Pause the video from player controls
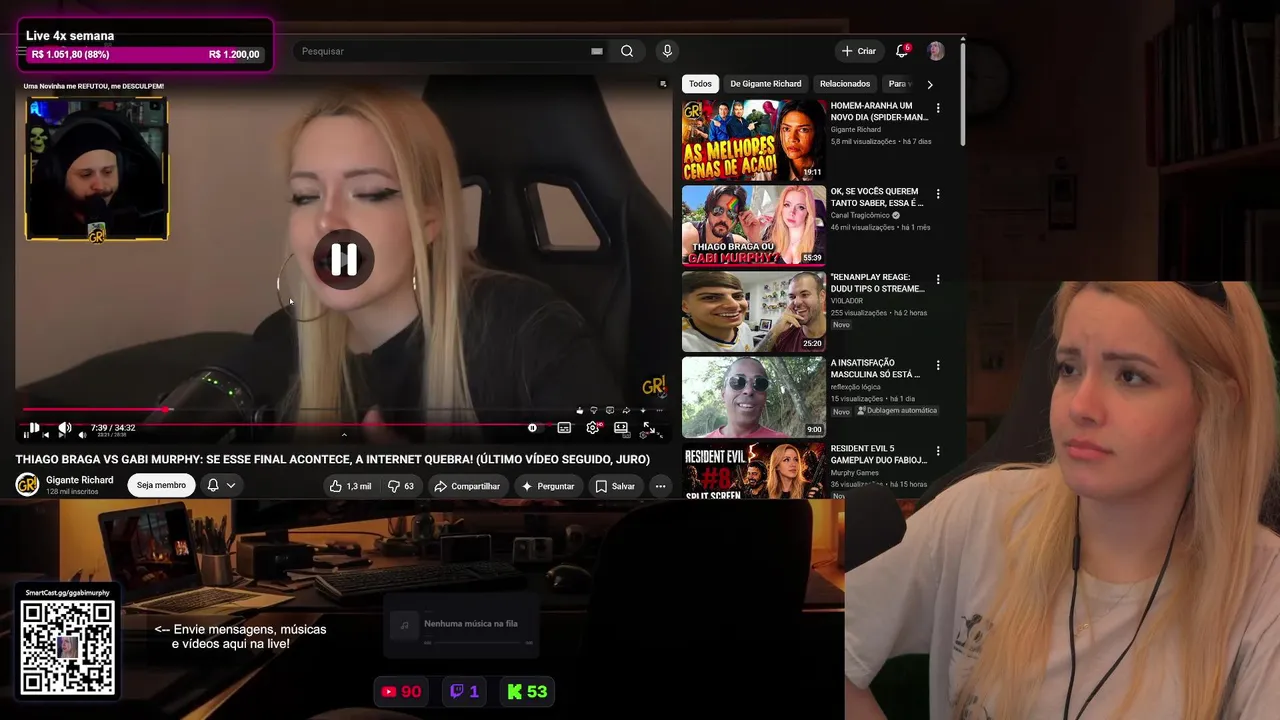This screenshot has width=1280, height=720. [x=34, y=428]
